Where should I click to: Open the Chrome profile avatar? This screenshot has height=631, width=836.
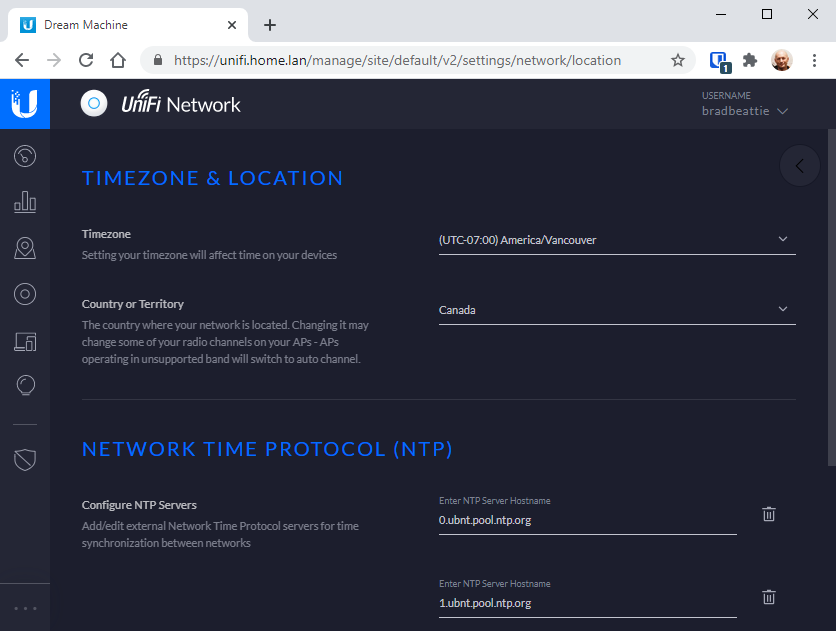pyautogui.click(x=782, y=60)
